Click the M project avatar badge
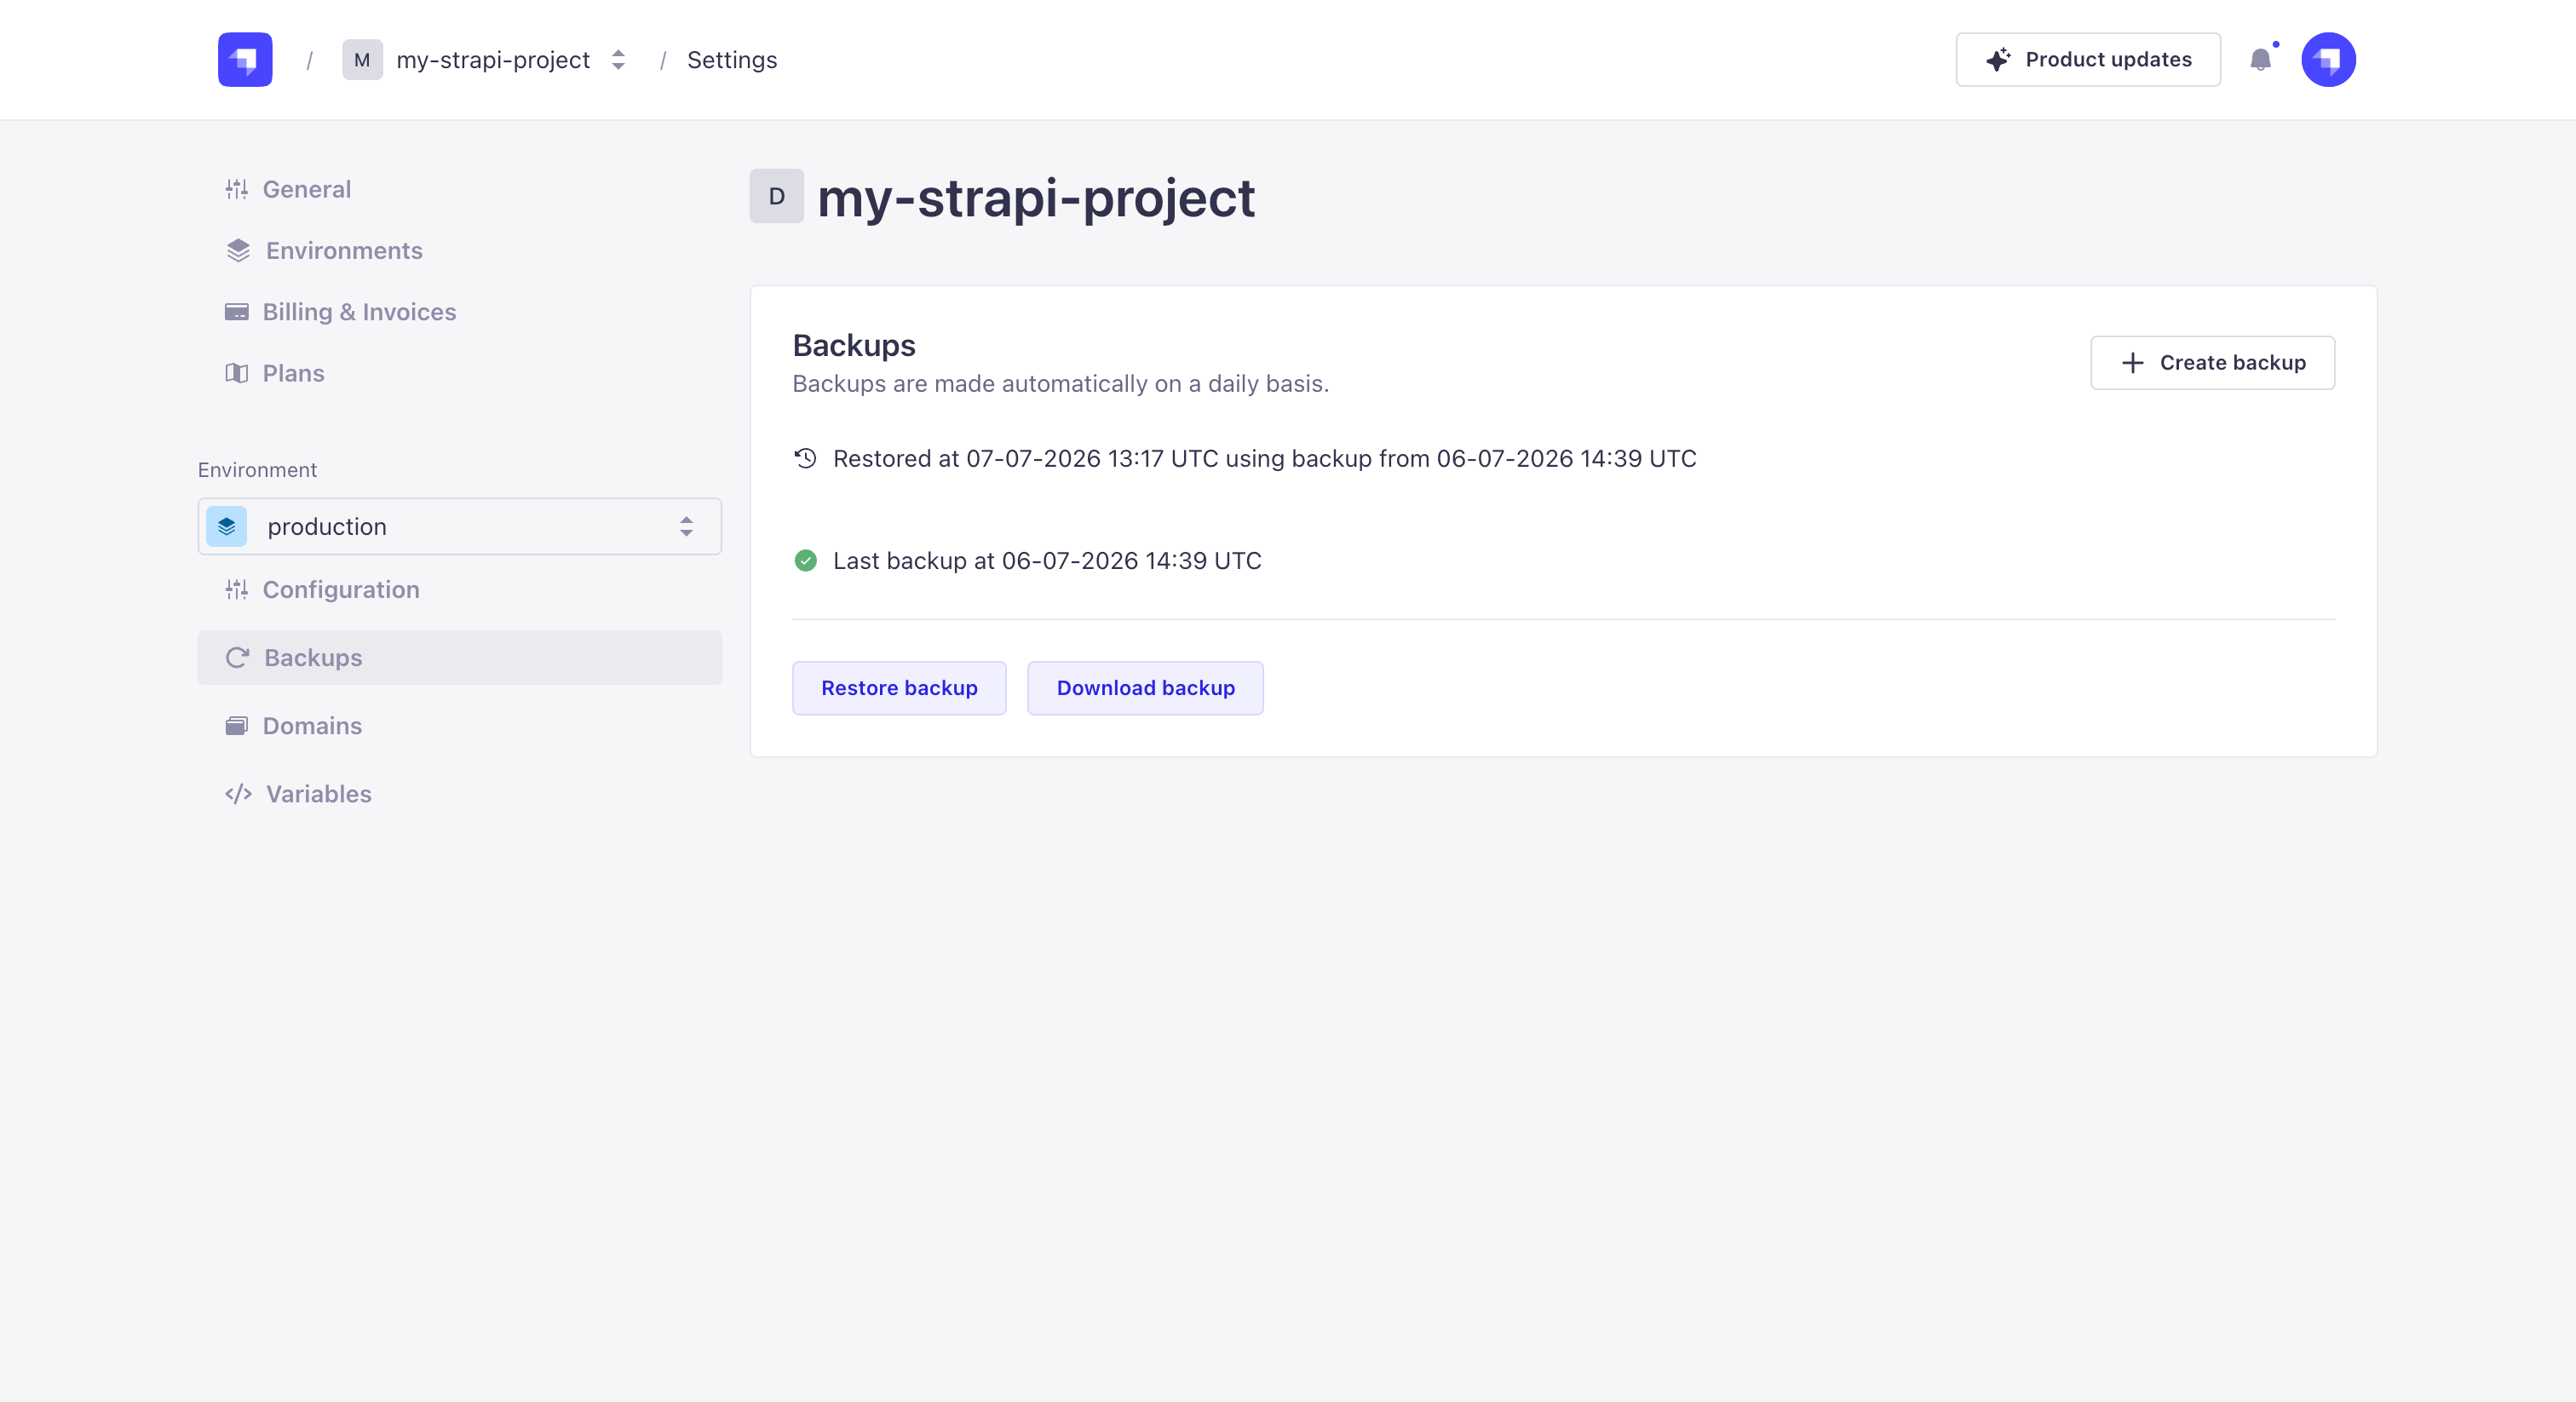The height and width of the screenshot is (1402, 2576). (x=362, y=60)
